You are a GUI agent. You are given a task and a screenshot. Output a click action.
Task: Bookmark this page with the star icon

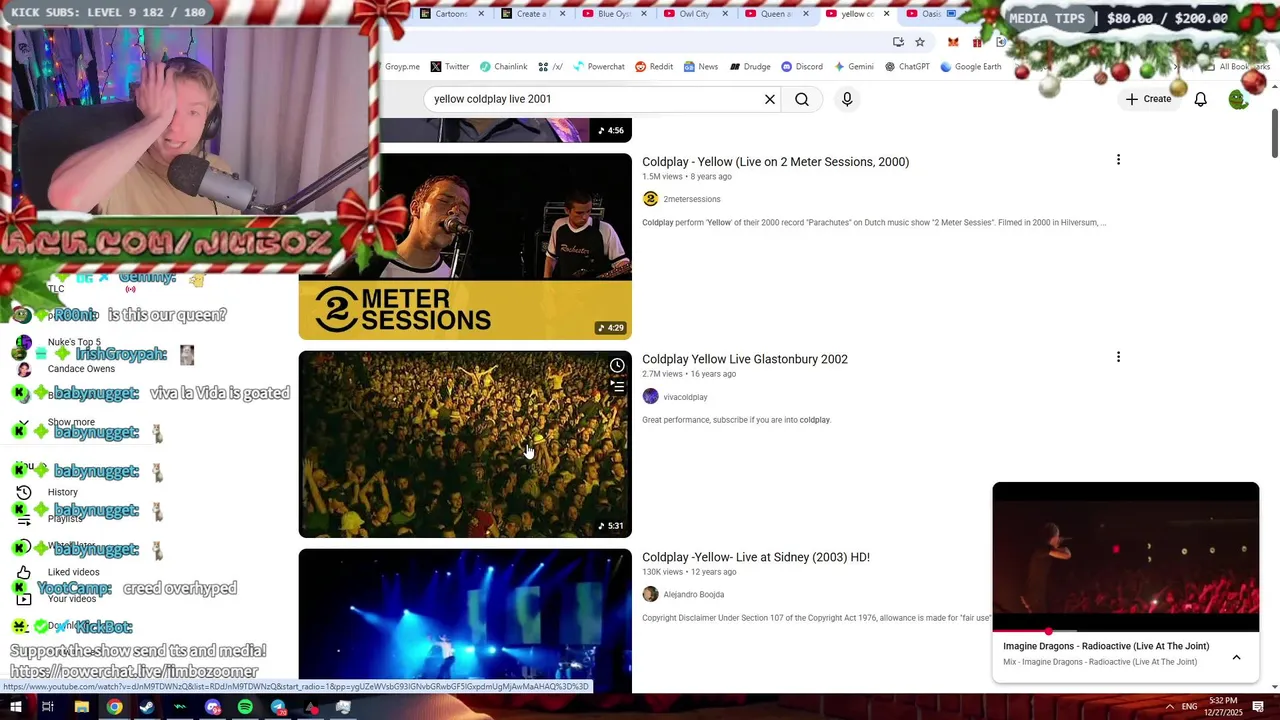coord(920,42)
